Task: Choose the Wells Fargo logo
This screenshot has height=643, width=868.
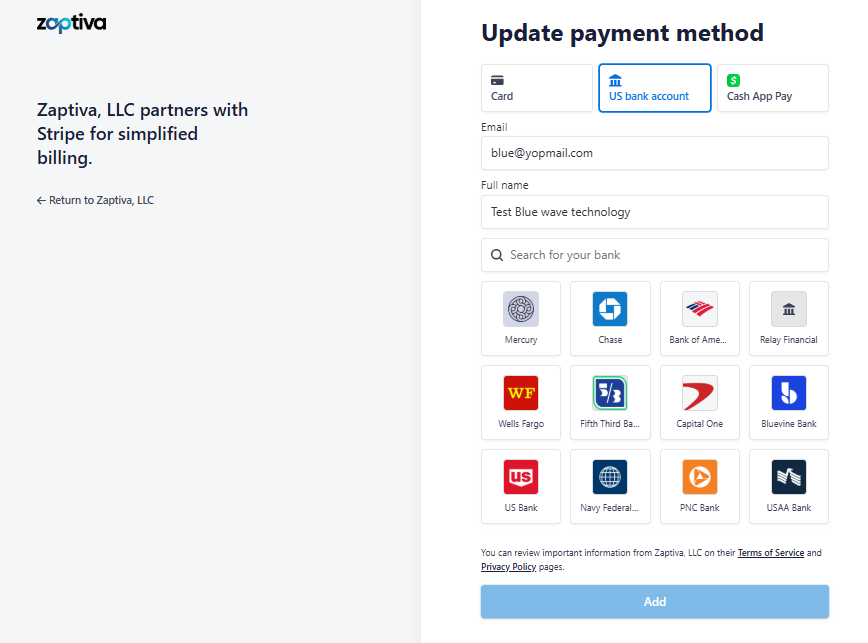Action: (x=520, y=393)
